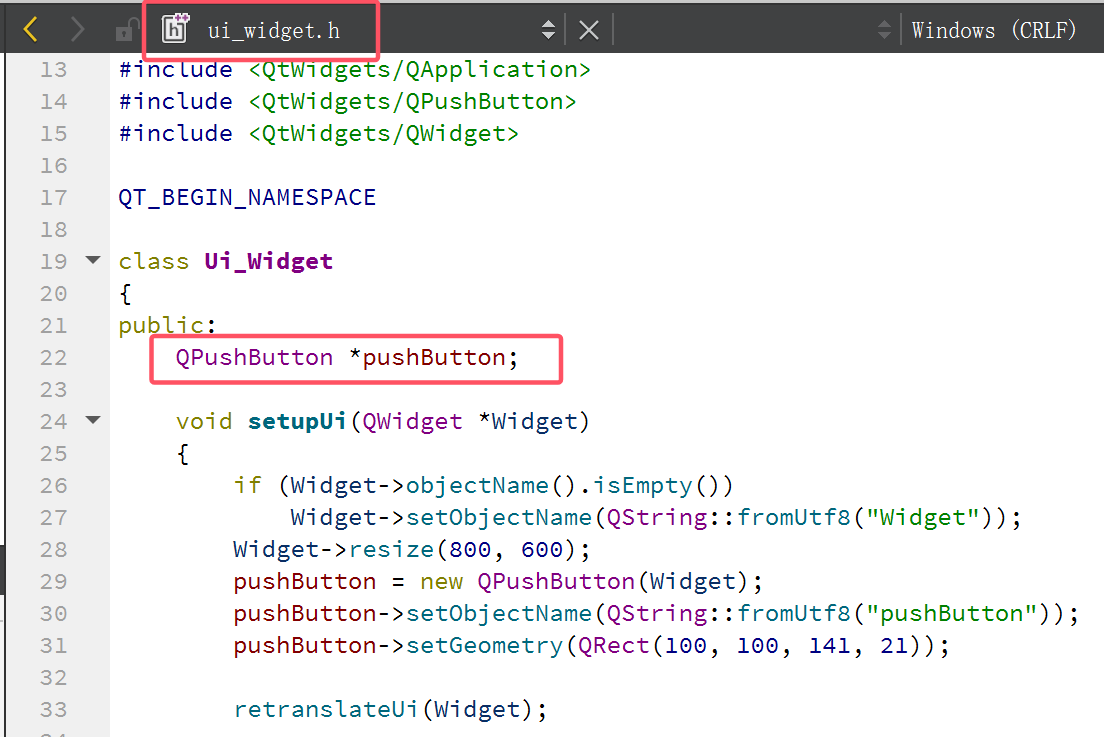Go forward with the grey right arrow
Image resolution: width=1104 pixels, height=737 pixels.
point(77,30)
